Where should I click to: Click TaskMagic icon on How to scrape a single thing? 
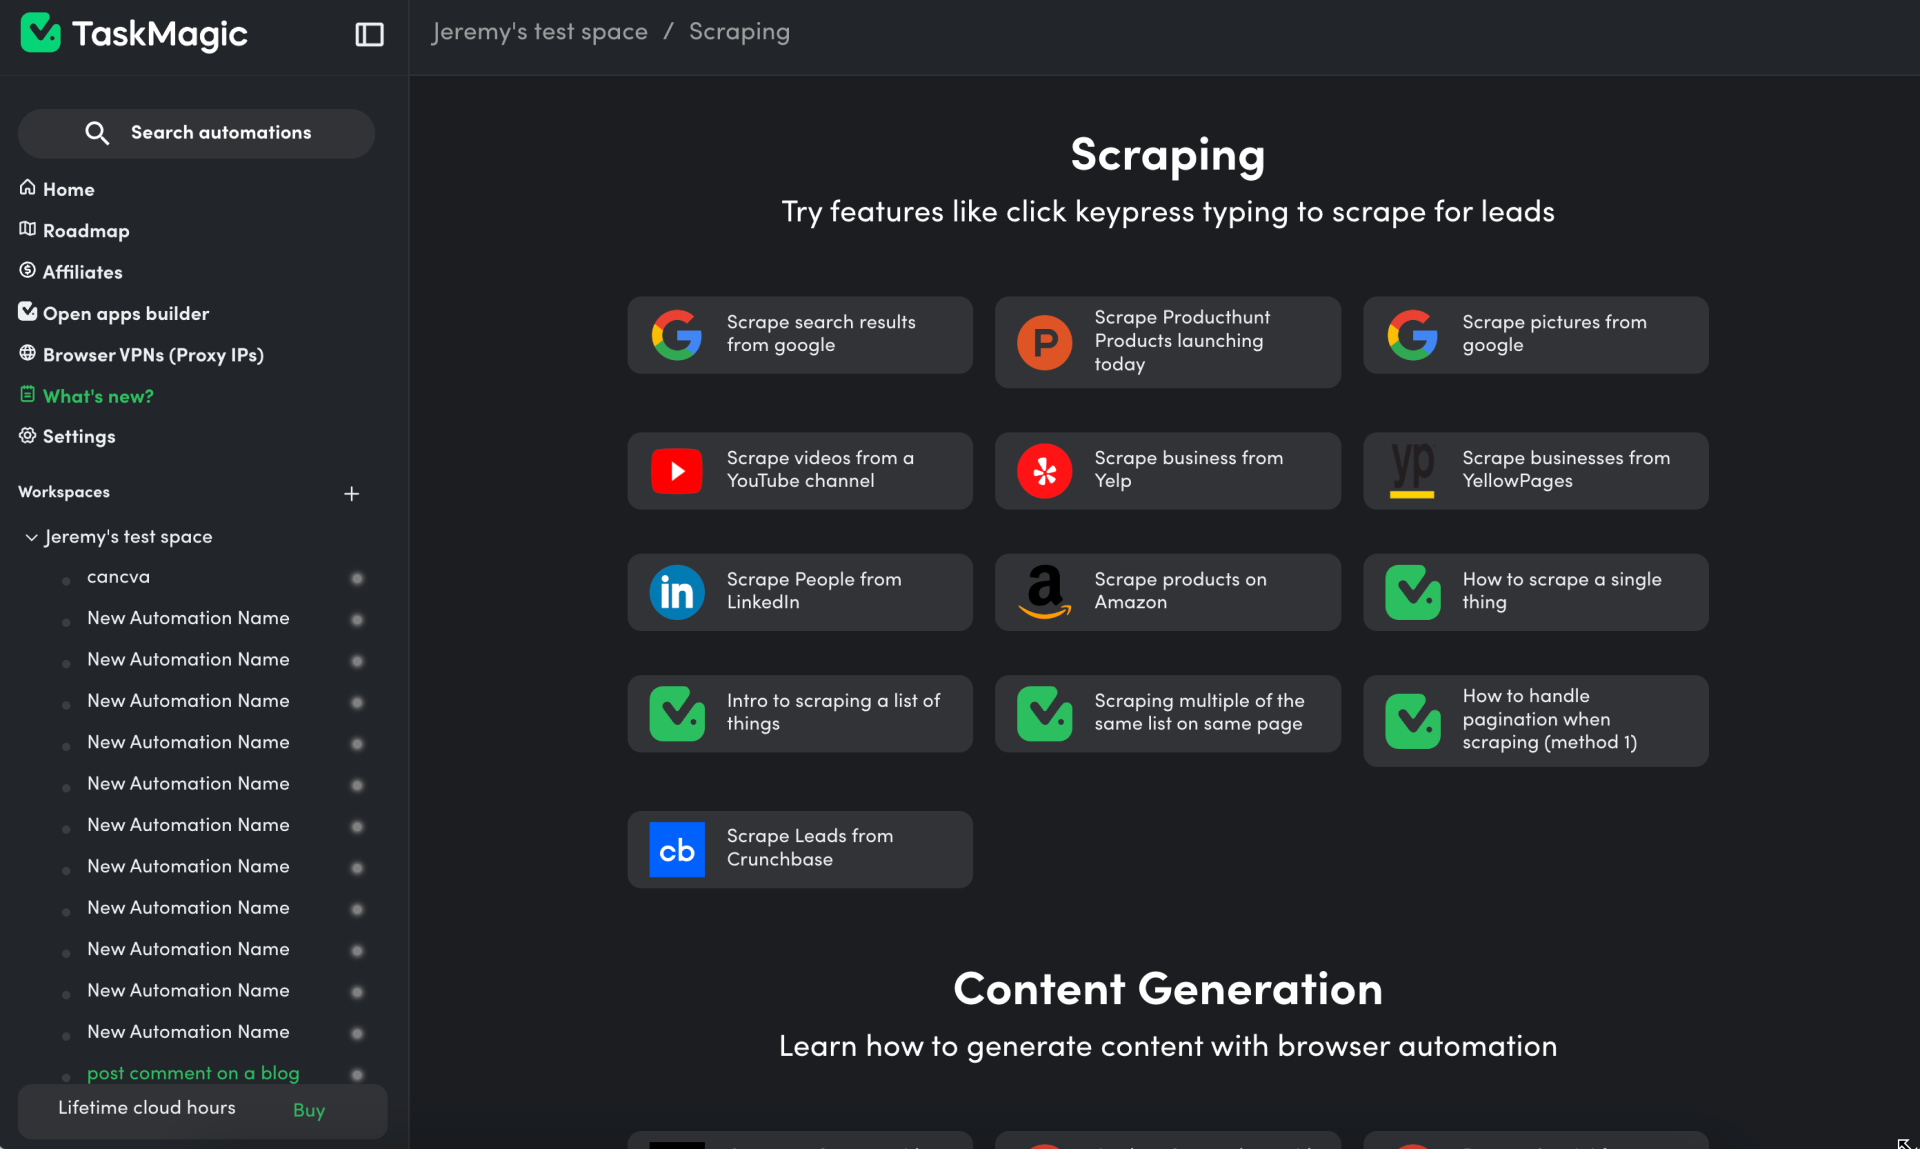[x=1412, y=592]
